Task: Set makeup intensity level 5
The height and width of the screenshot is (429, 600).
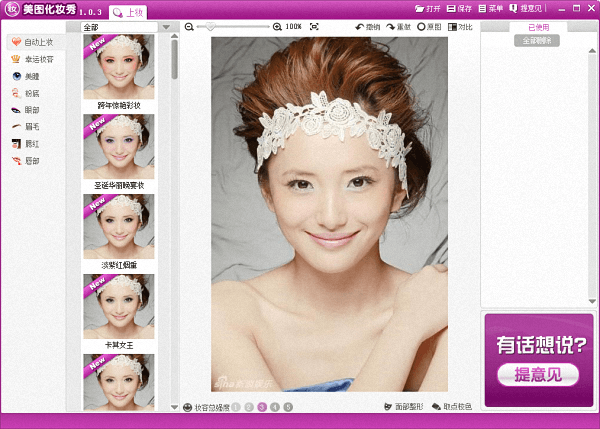Action: tap(288, 408)
